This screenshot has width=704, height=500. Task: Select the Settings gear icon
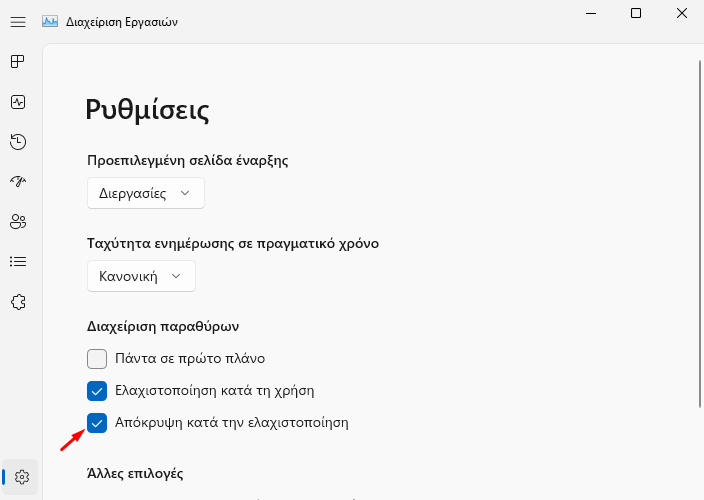[x=22, y=477]
